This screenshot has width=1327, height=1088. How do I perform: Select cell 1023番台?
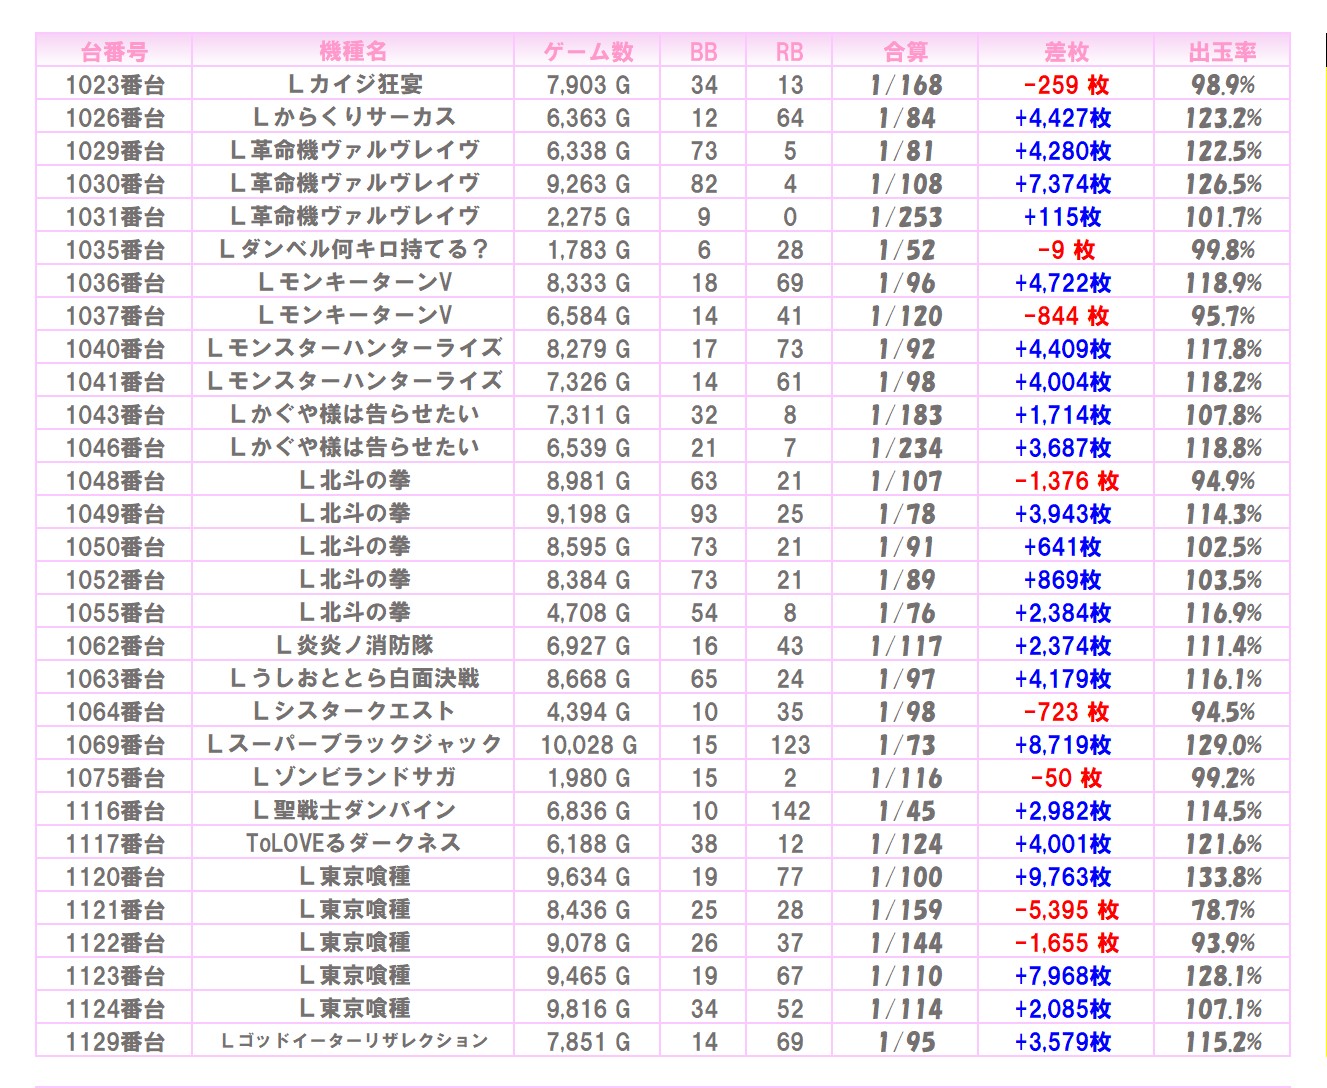coord(115,85)
